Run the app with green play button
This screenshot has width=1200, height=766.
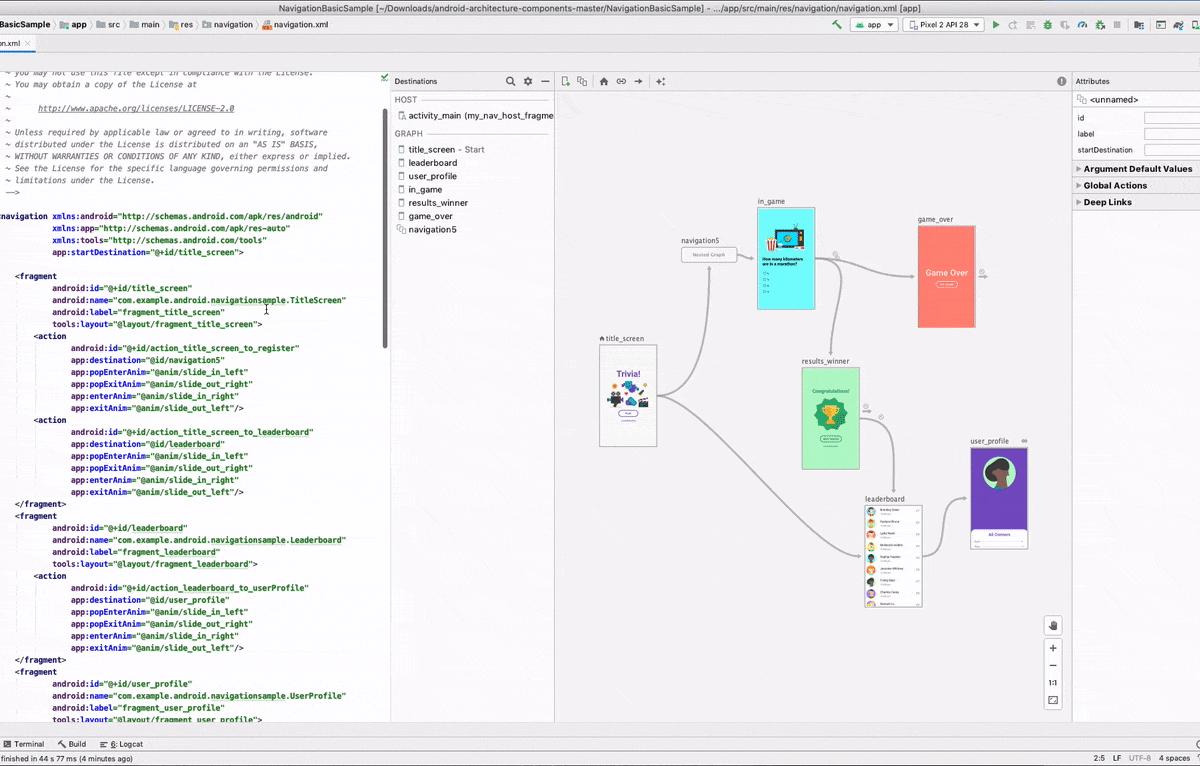click(x=996, y=25)
